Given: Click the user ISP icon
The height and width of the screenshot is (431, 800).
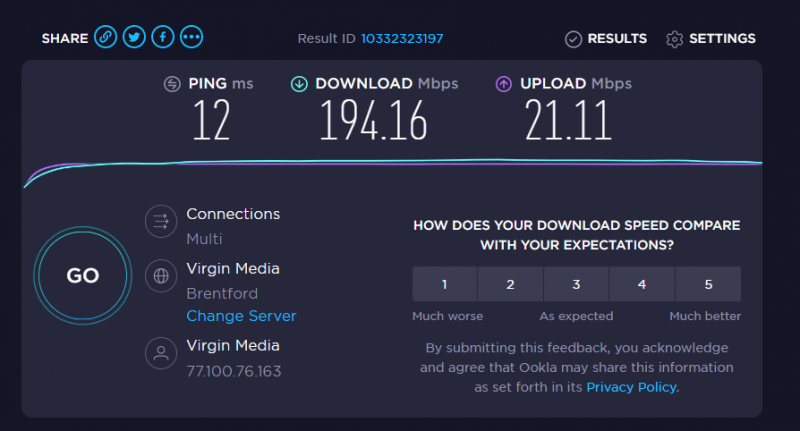Looking at the screenshot, I should pyautogui.click(x=160, y=353).
